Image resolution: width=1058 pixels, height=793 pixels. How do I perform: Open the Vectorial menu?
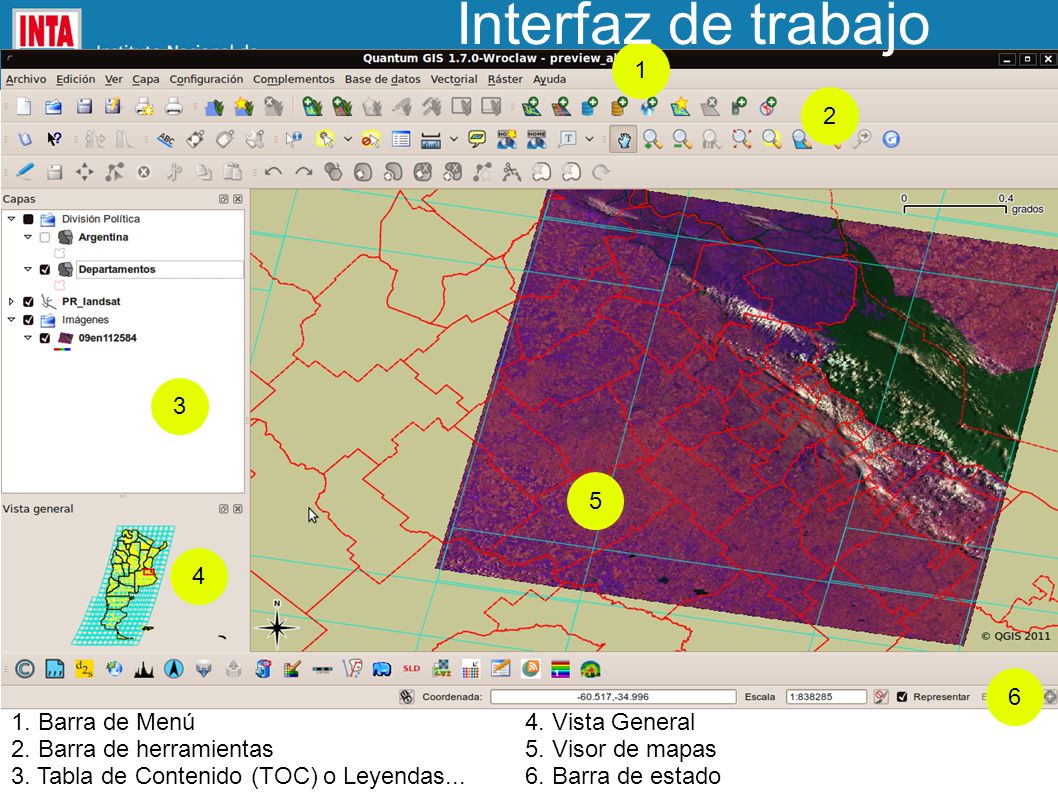point(453,79)
